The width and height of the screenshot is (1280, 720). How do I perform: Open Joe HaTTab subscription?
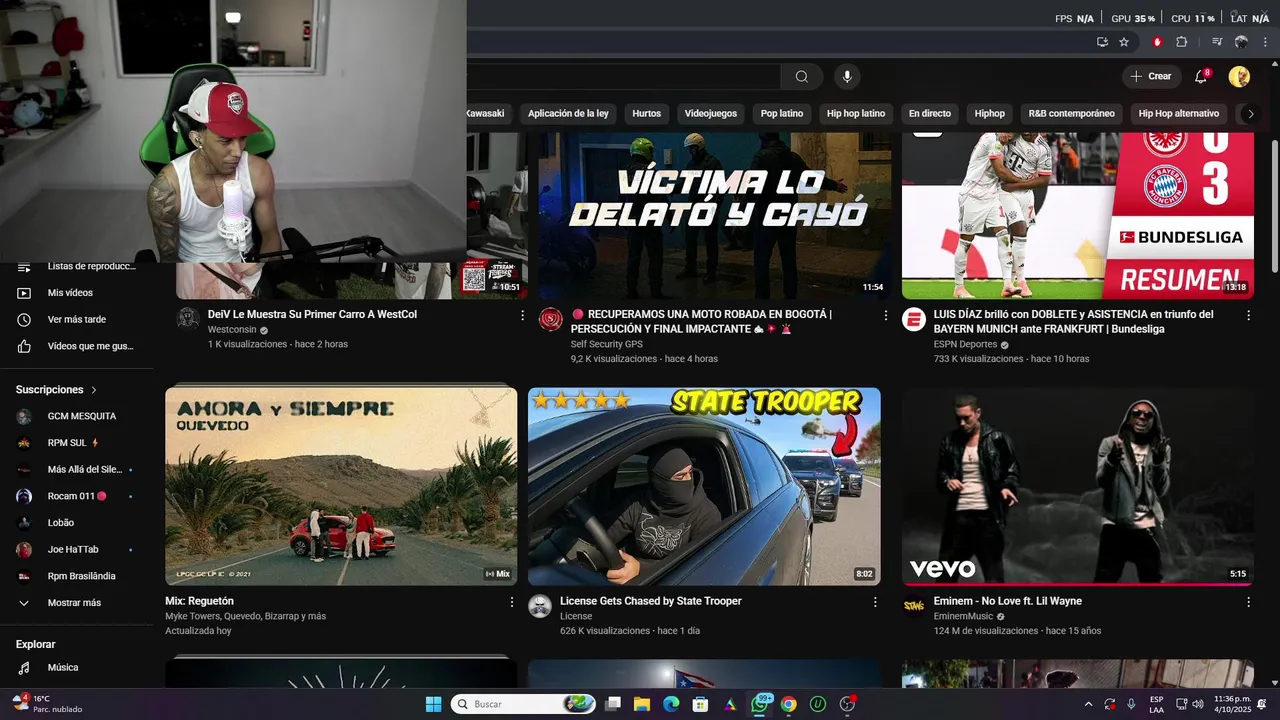[76, 549]
